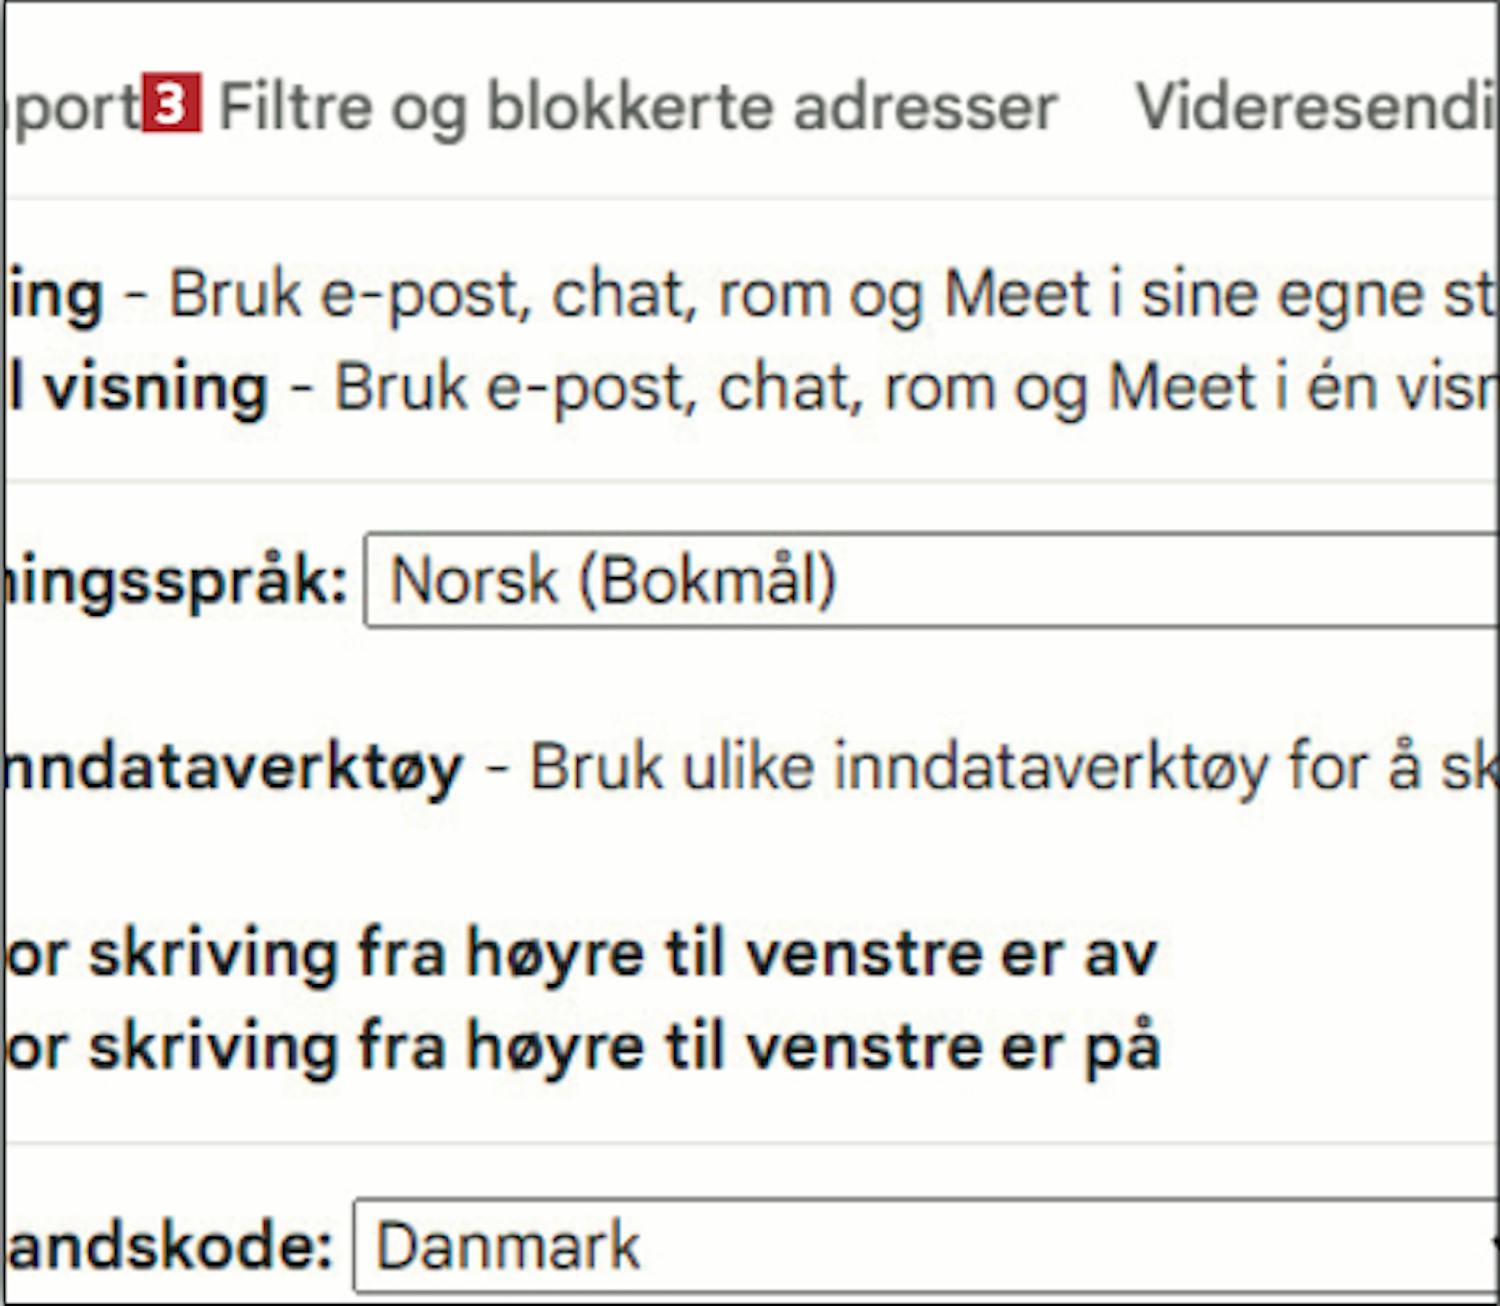Click 'Bruk e-post, chat, rom og Meet i én' text
The height and width of the screenshot is (1306, 1500).
(x=916, y=387)
